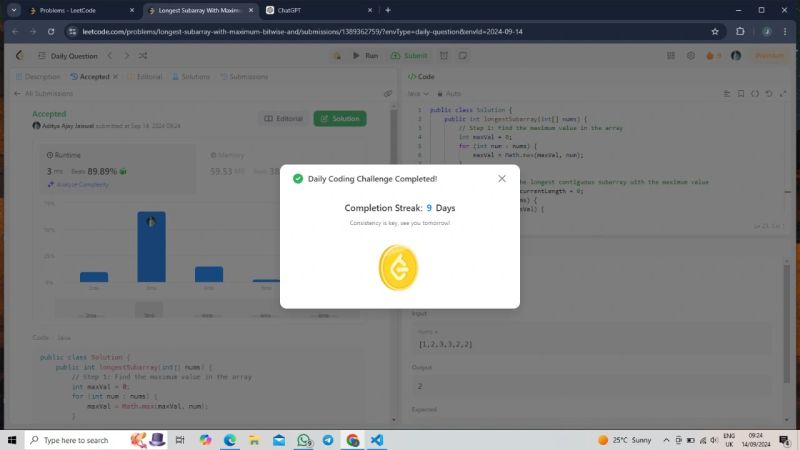Open the Windows Start menu
800x450 pixels.
coord(12,440)
